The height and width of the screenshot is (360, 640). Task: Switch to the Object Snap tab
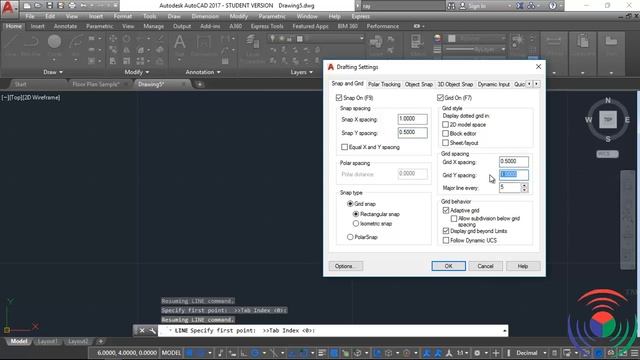[419, 84]
